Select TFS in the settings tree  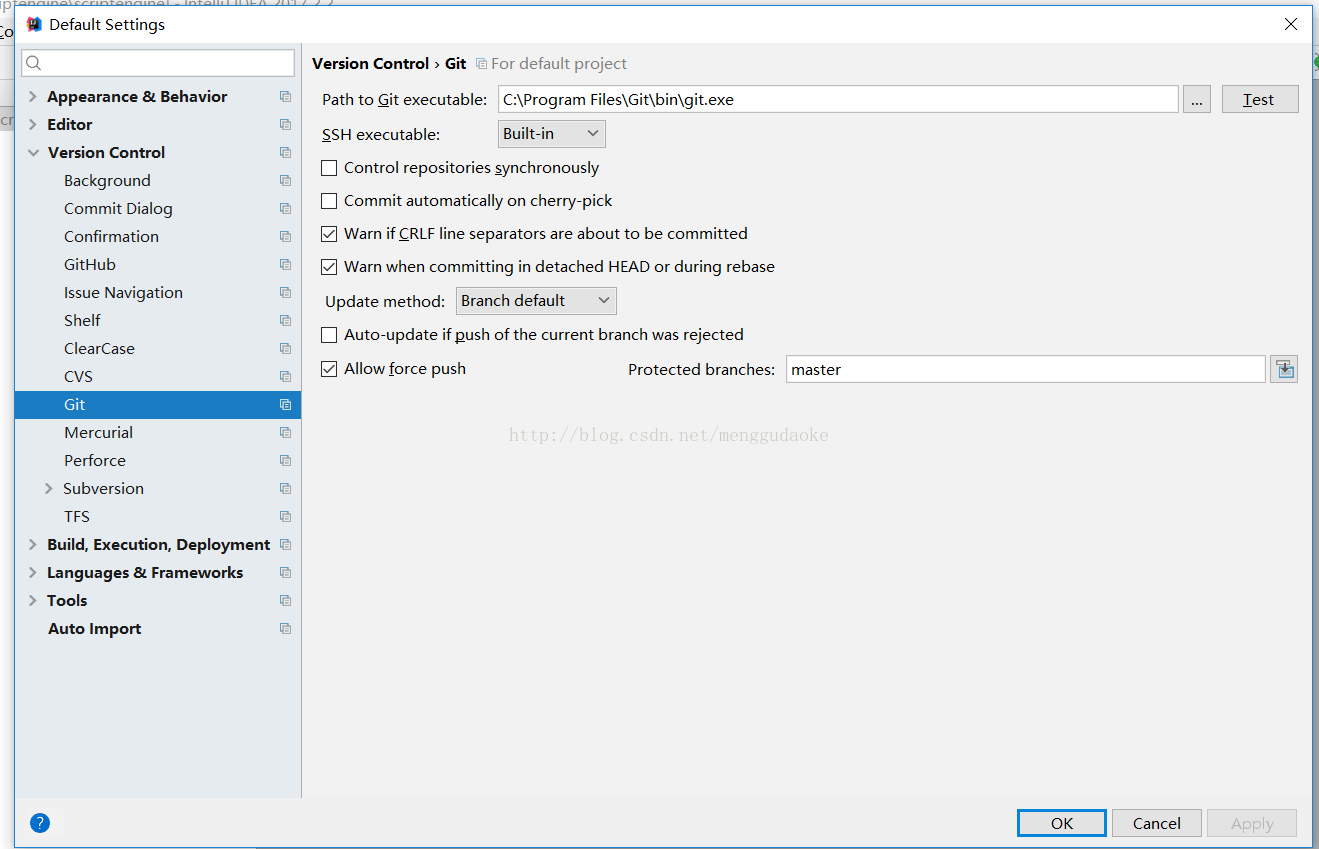click(x=77, y=517)
